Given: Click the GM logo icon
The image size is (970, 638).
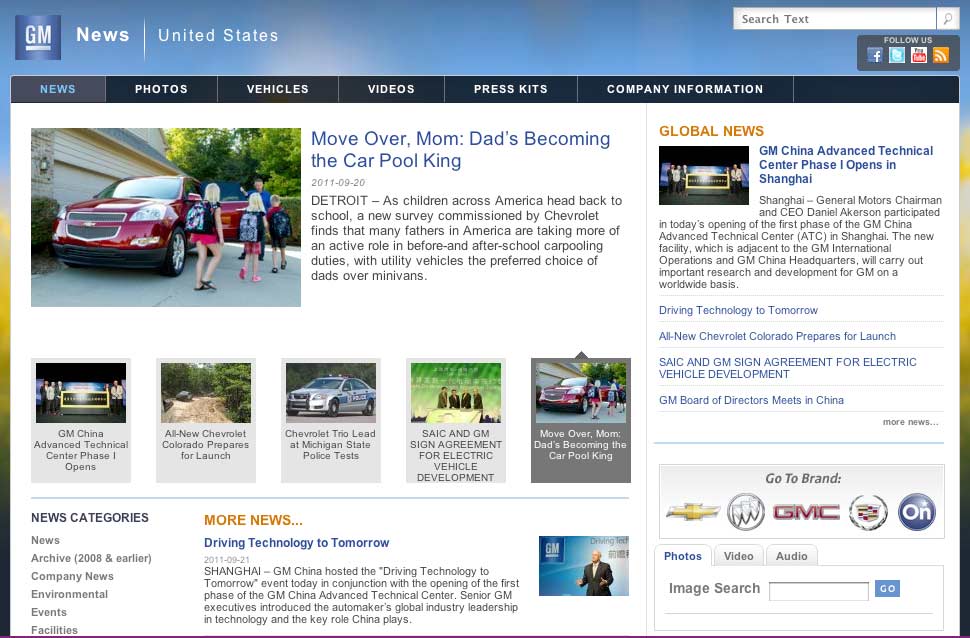Looking at the screenshot, I should tap(38, 37).
